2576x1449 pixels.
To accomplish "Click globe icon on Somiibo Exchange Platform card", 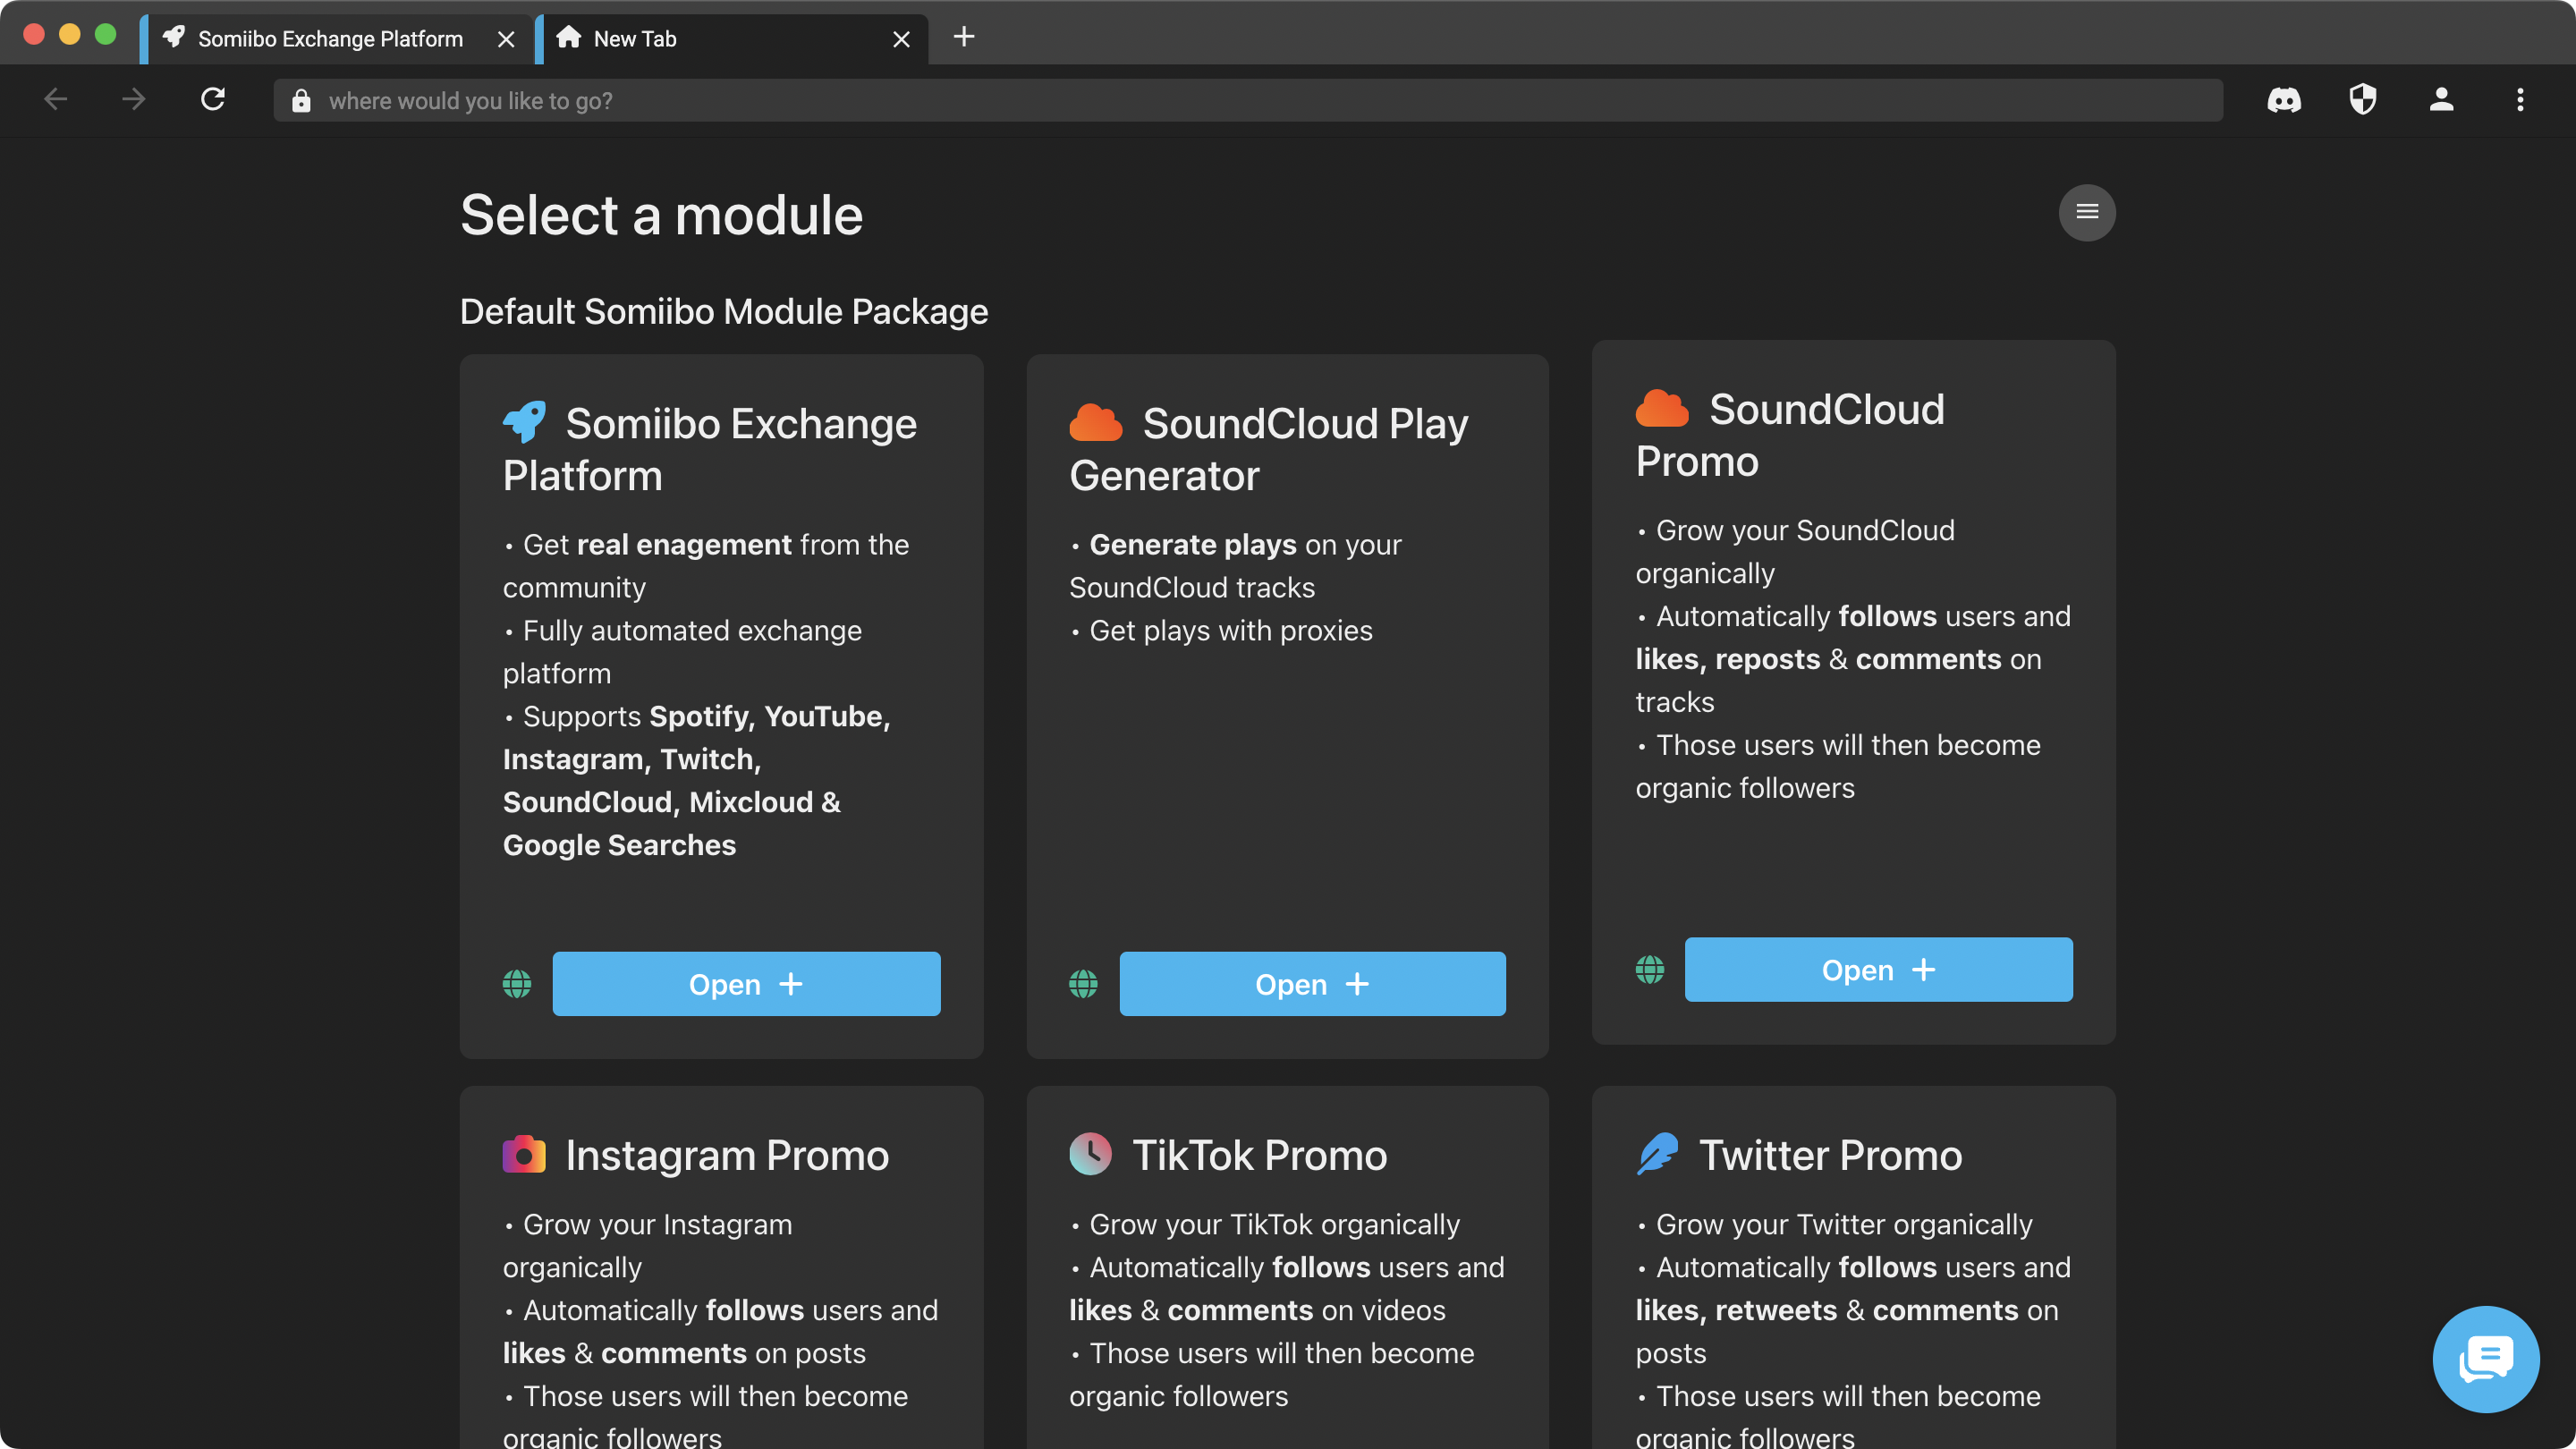I will point(517,984).
